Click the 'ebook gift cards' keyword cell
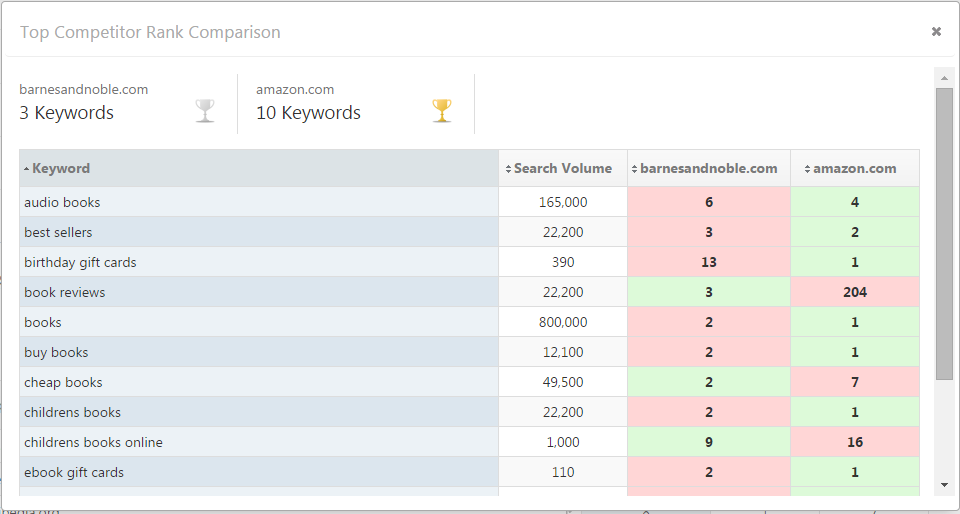The width and height of the screenshot is (960, 514). 74,472
